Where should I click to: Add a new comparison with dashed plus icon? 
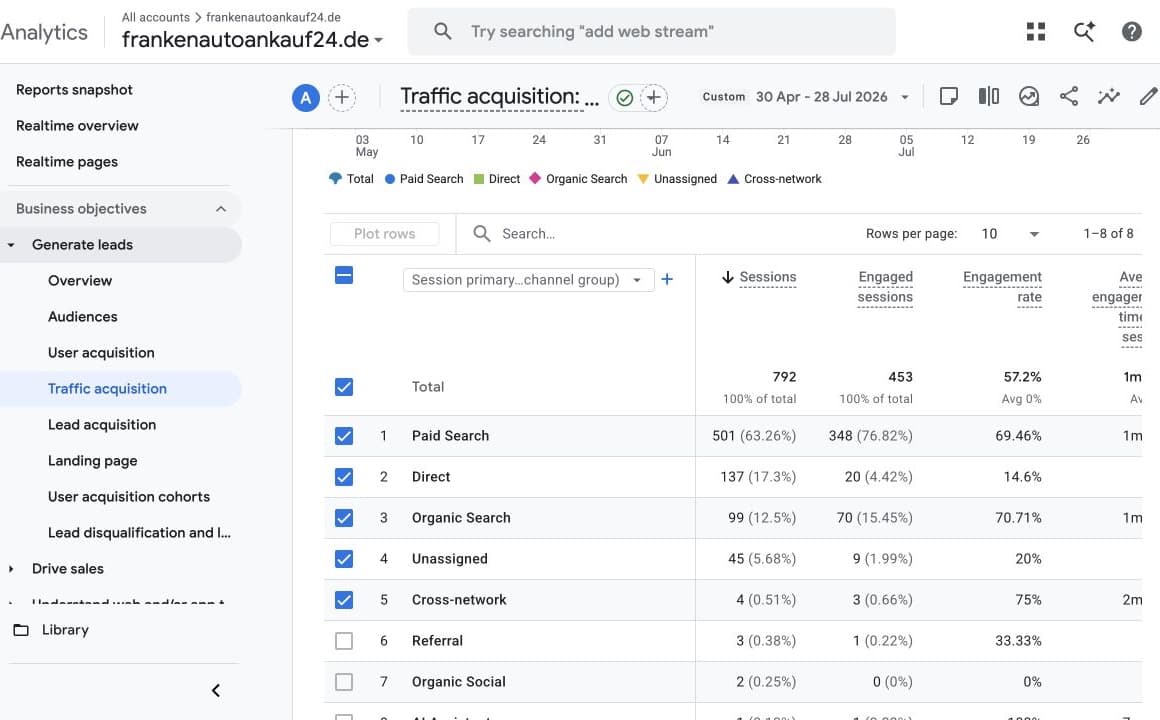342,98
